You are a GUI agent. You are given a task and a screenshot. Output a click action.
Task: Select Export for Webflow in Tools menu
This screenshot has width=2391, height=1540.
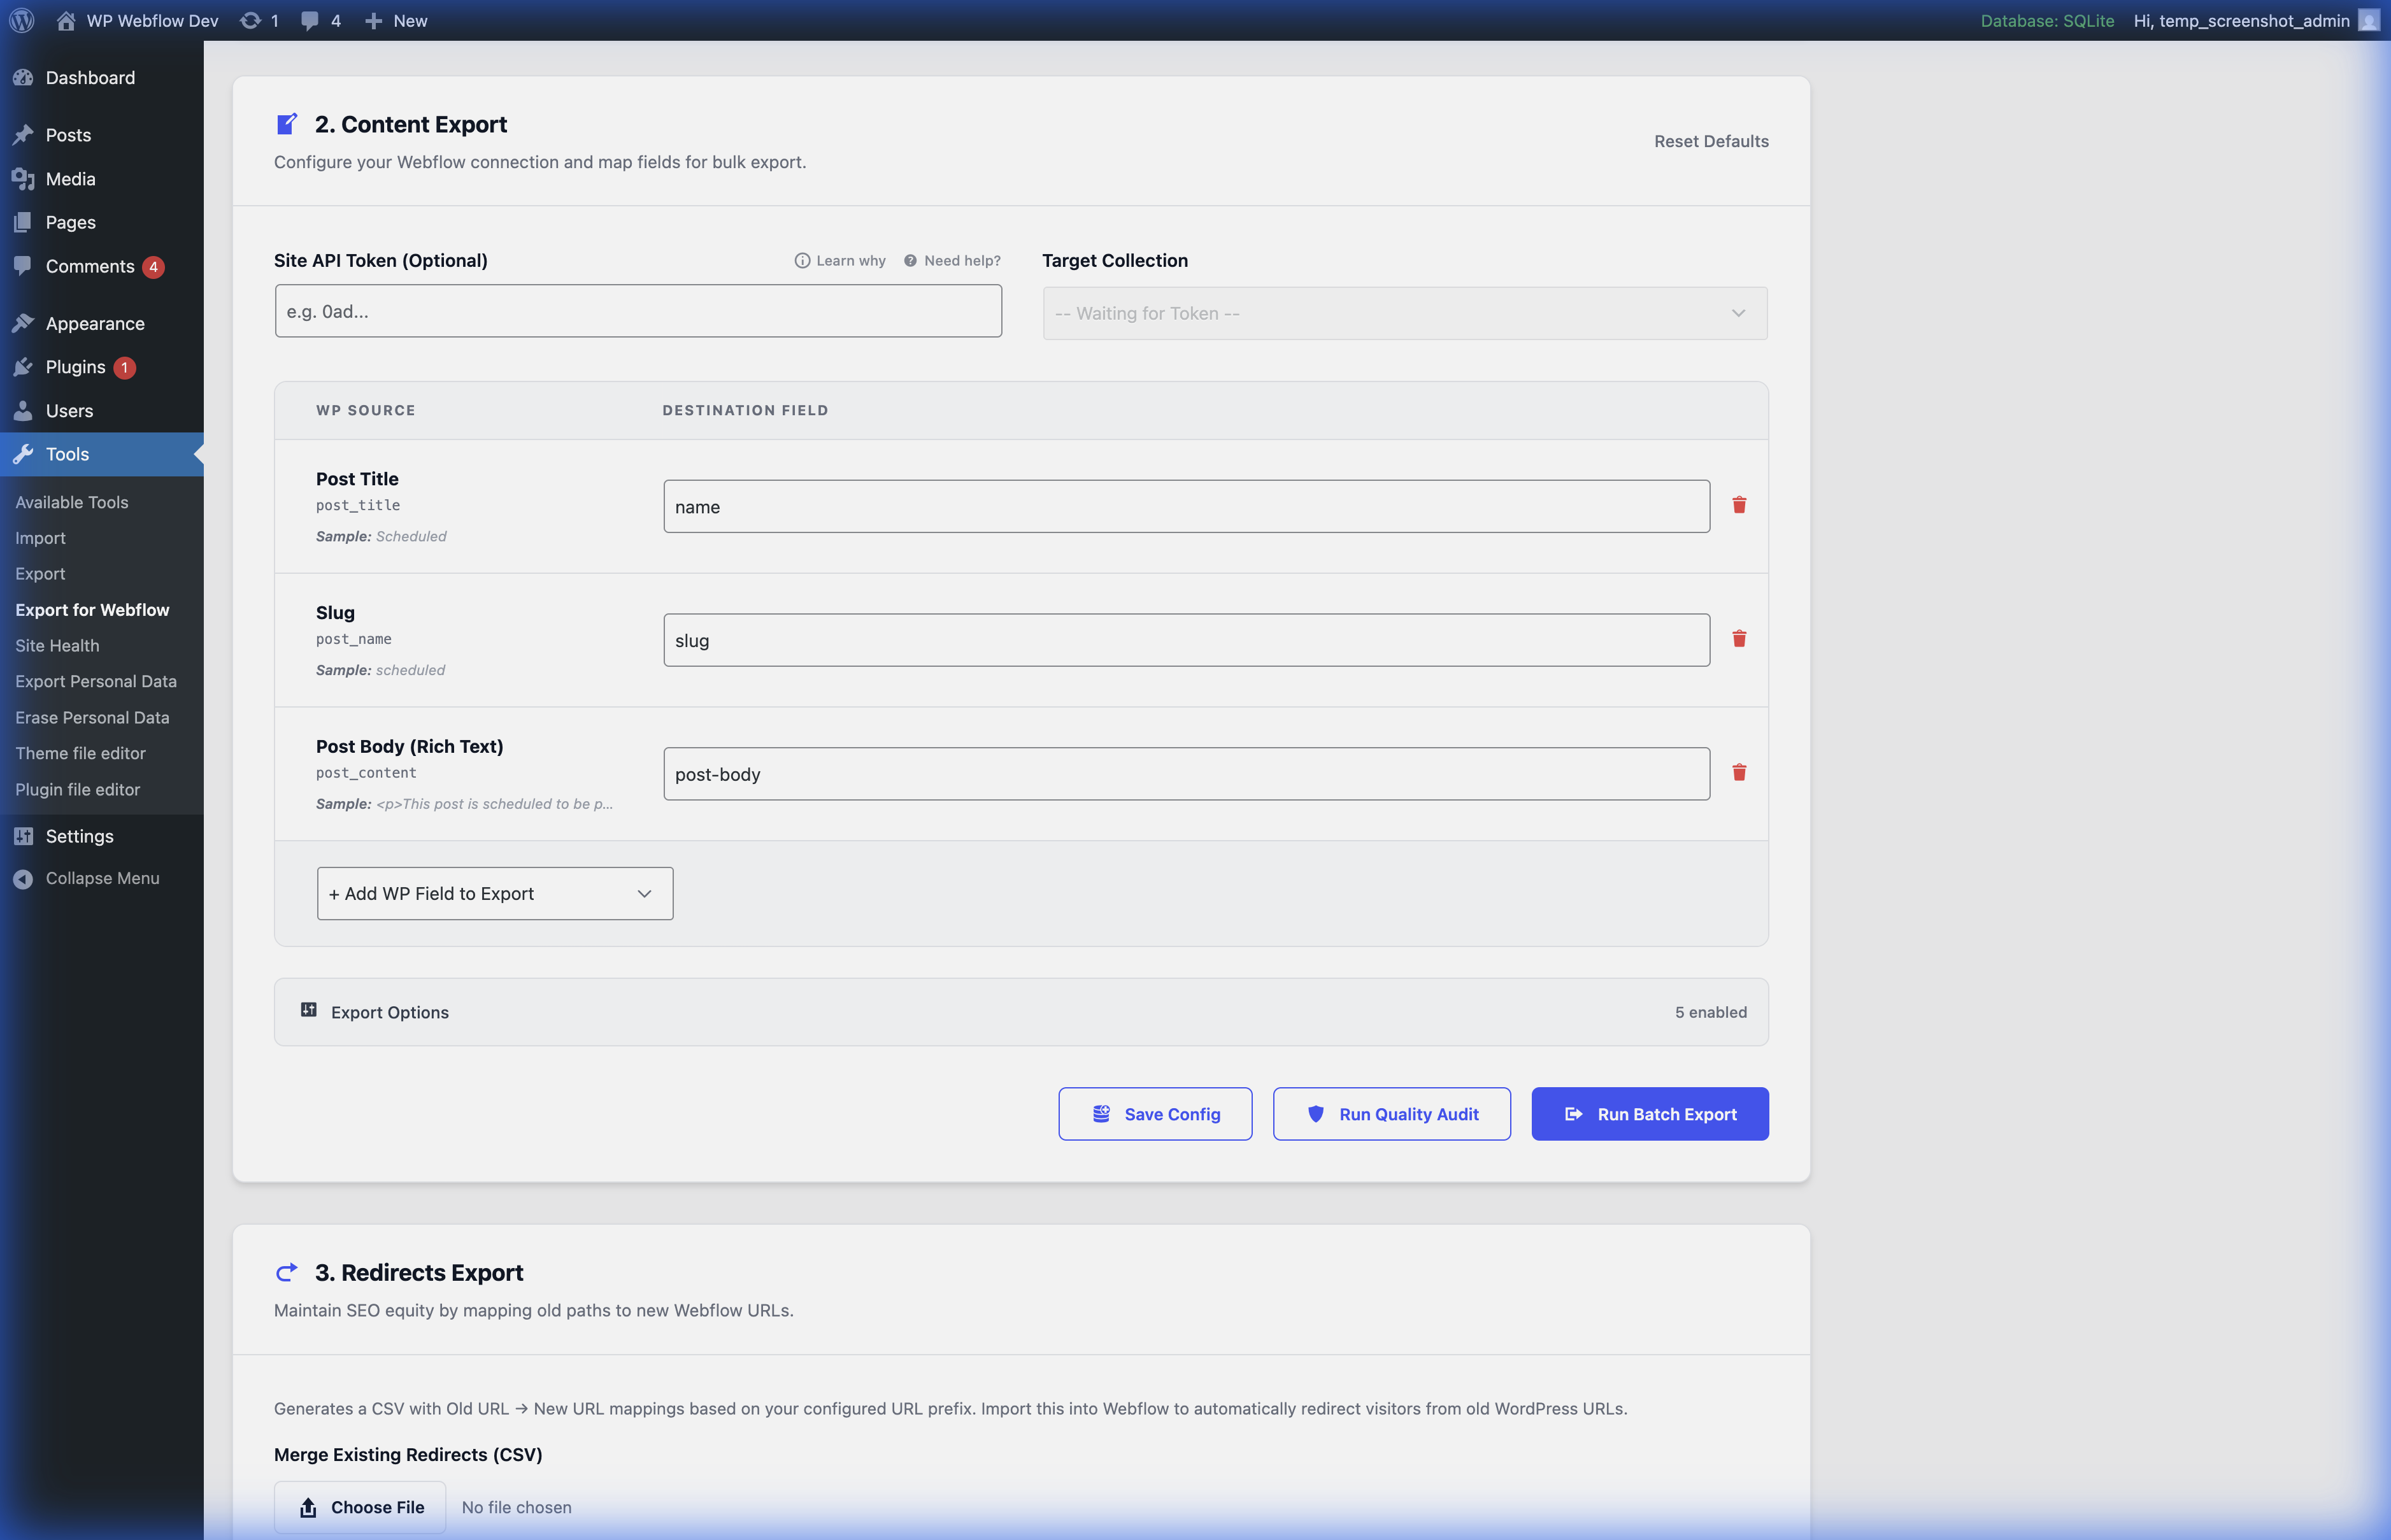92,609
